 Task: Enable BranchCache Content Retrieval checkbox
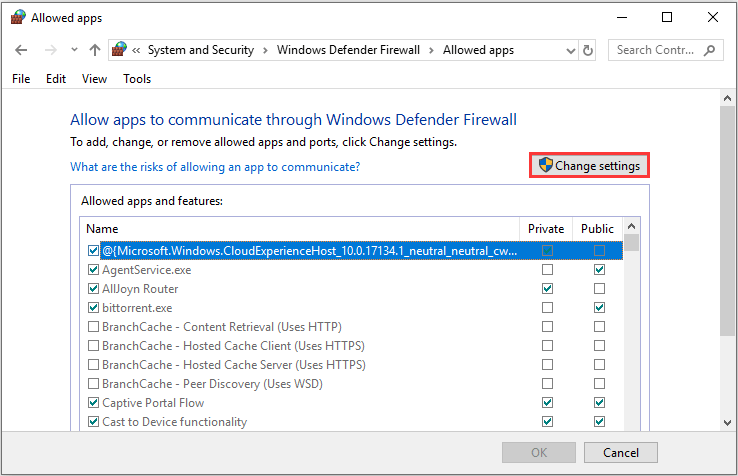coord(93,327)
